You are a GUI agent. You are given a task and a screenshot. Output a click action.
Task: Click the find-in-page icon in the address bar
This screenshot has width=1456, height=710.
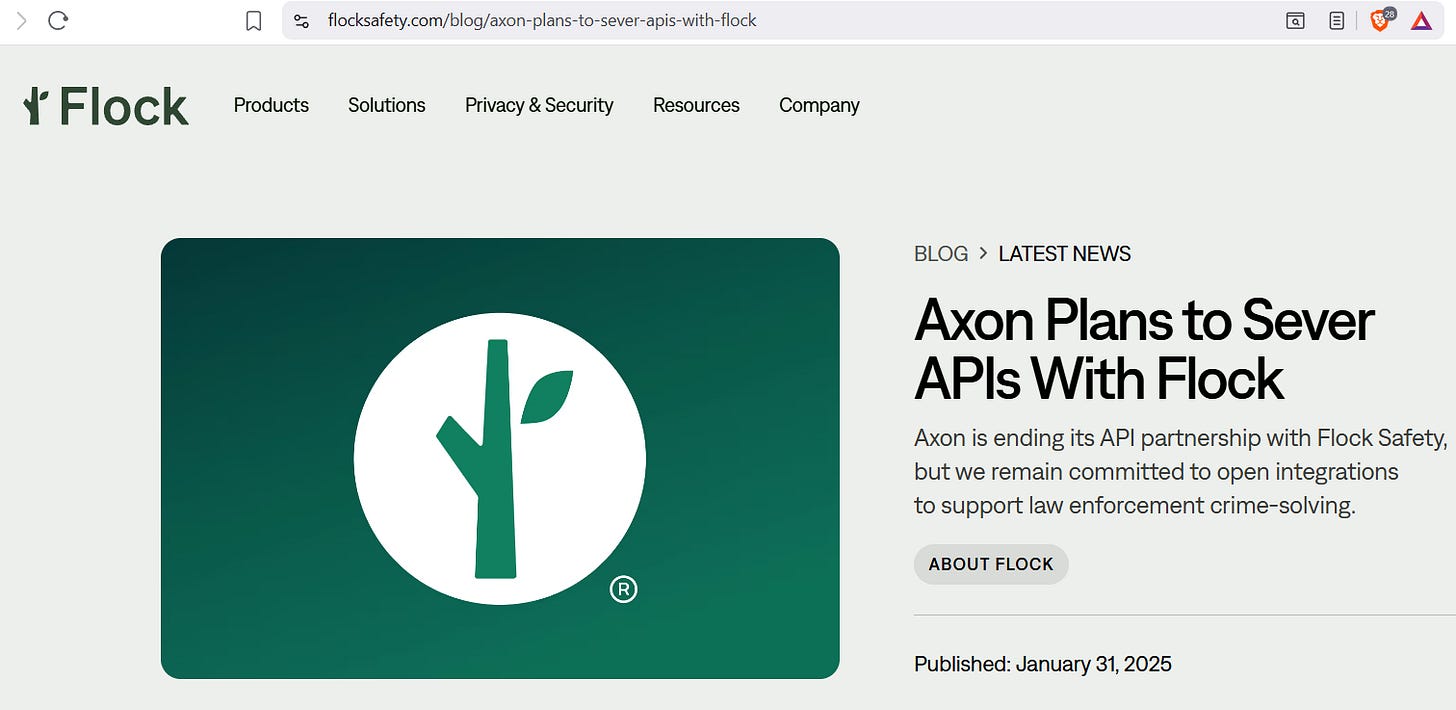(x=1295, y=20)
